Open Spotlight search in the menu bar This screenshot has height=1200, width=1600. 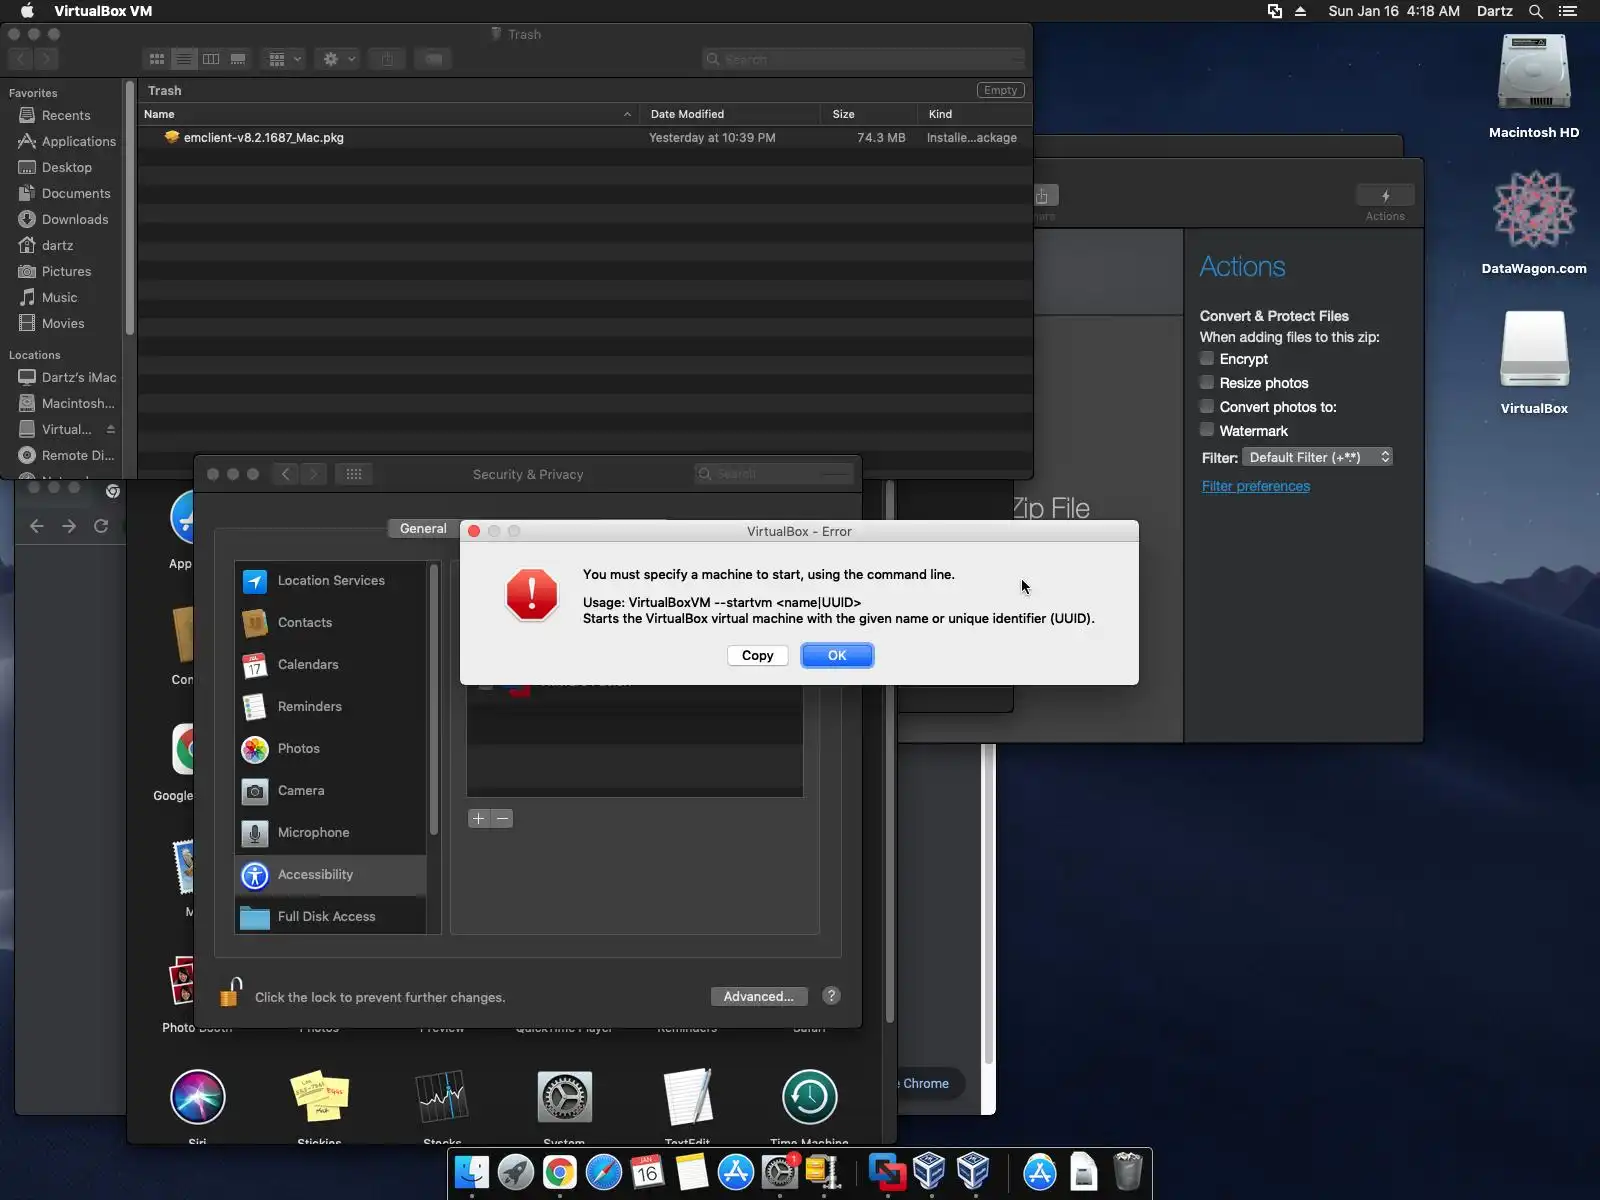(x=1536, y=11)
